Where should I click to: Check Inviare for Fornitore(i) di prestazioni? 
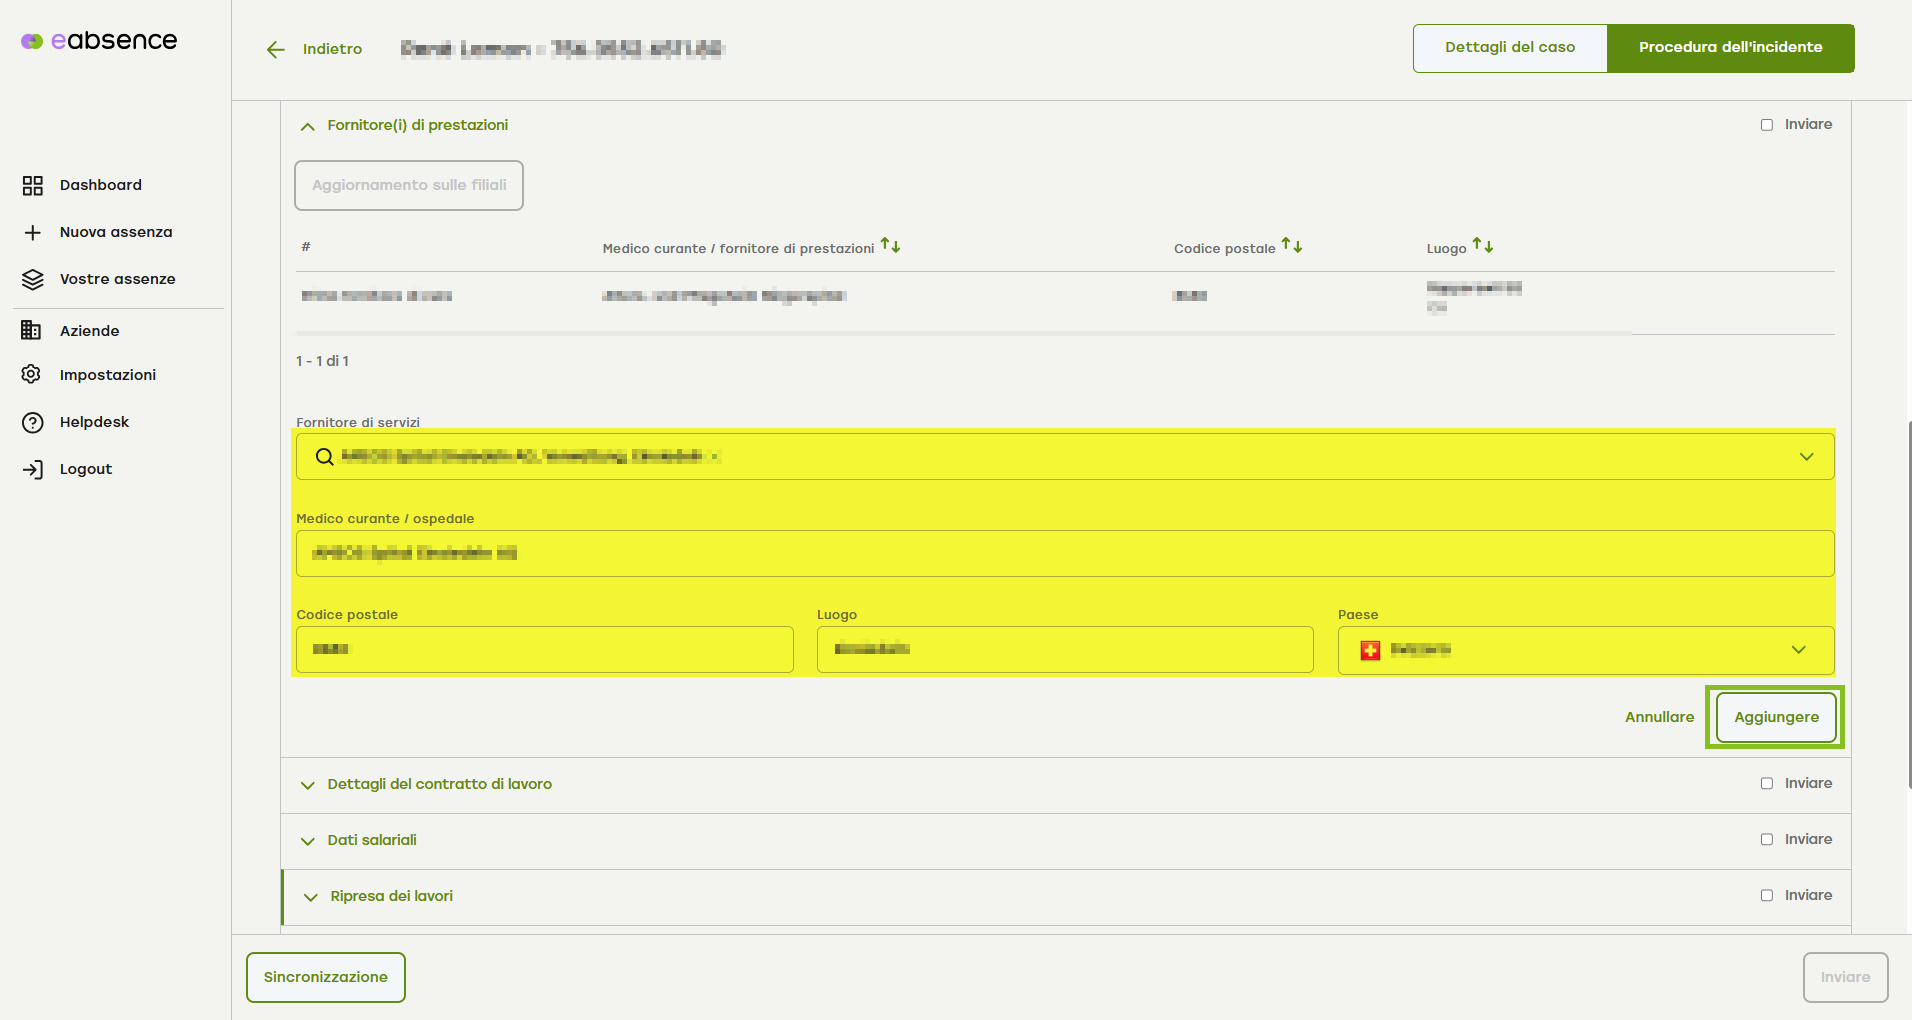(x=1767, y=125)
